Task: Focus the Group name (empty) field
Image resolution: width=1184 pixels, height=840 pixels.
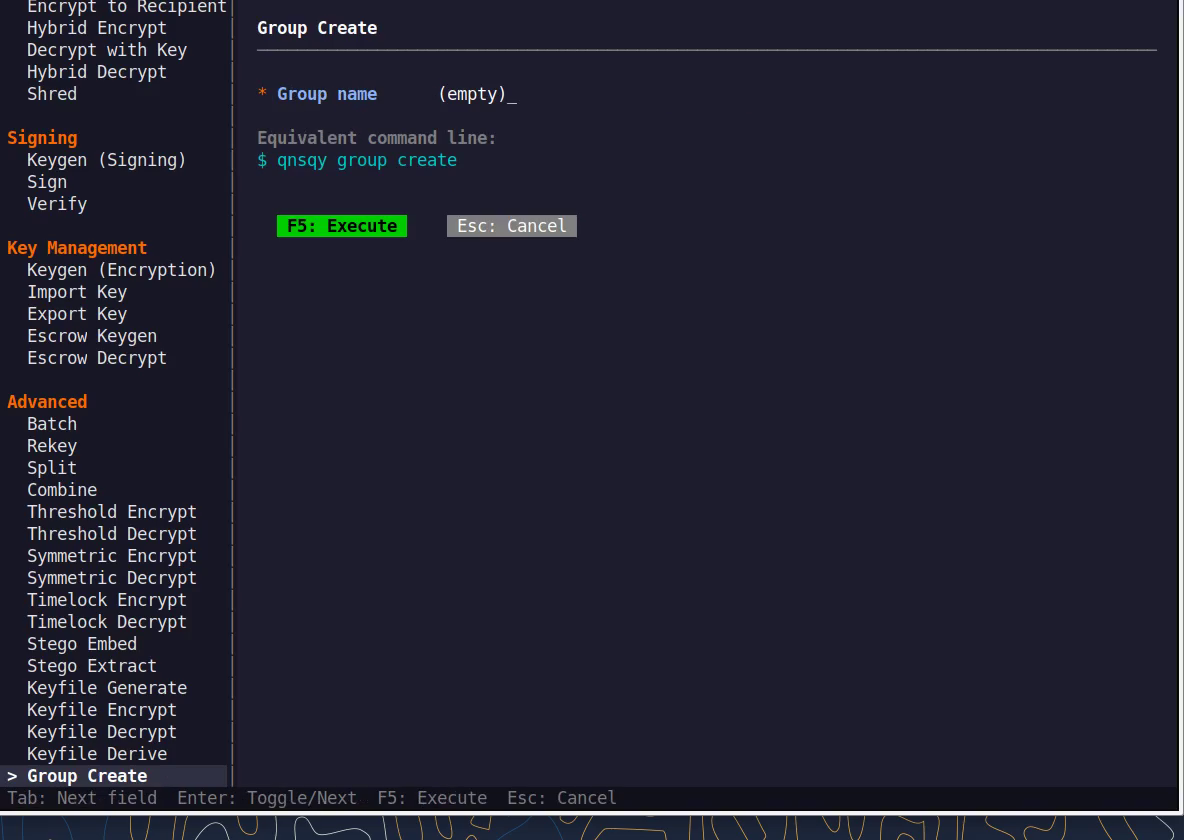Action: point(477,94)
